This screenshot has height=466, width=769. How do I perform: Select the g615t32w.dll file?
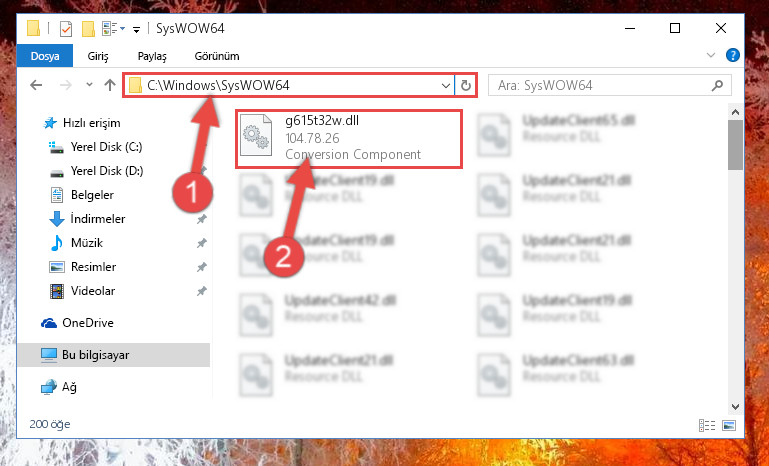point(349,139)
